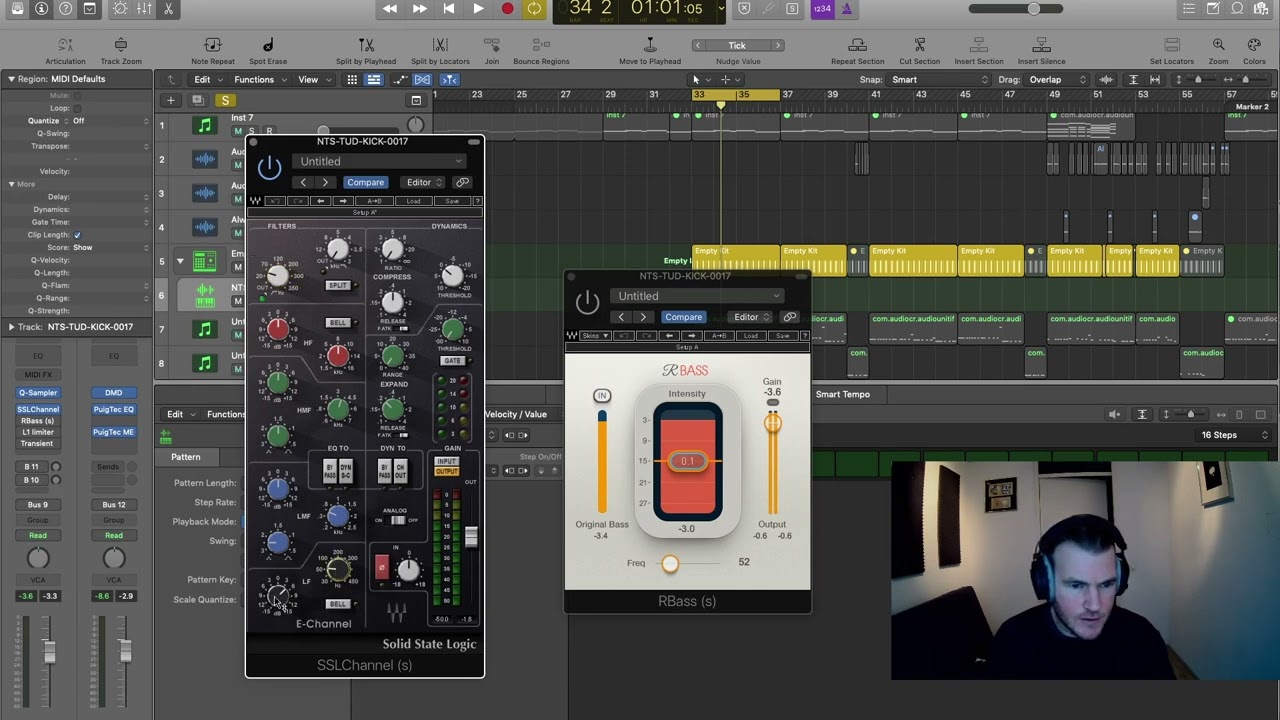The width and height of the screenshot is (1280, 720).
Task: Click the Repeat Section toolbar icon
Action: [x=857, y=45]
